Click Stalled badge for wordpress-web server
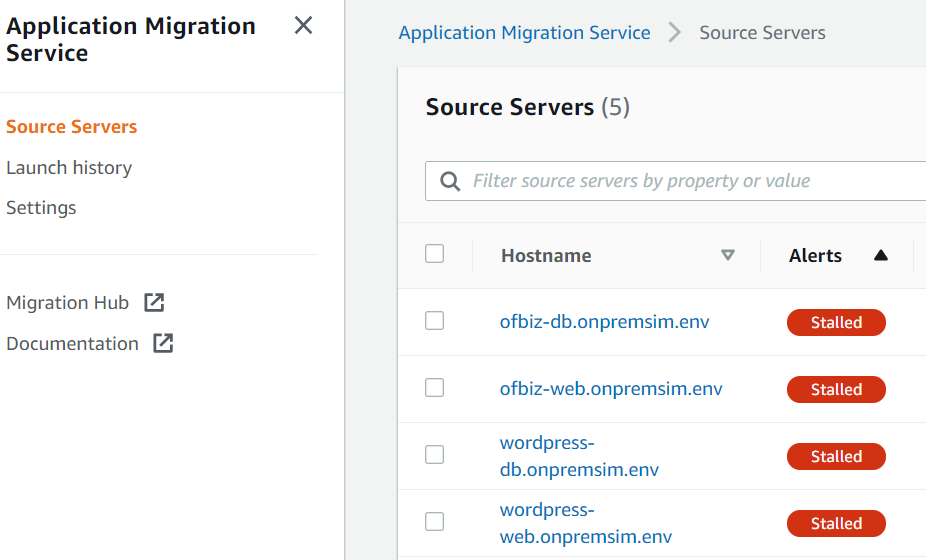Viewport: 926px width, 560px height. (x=836, y=523)
